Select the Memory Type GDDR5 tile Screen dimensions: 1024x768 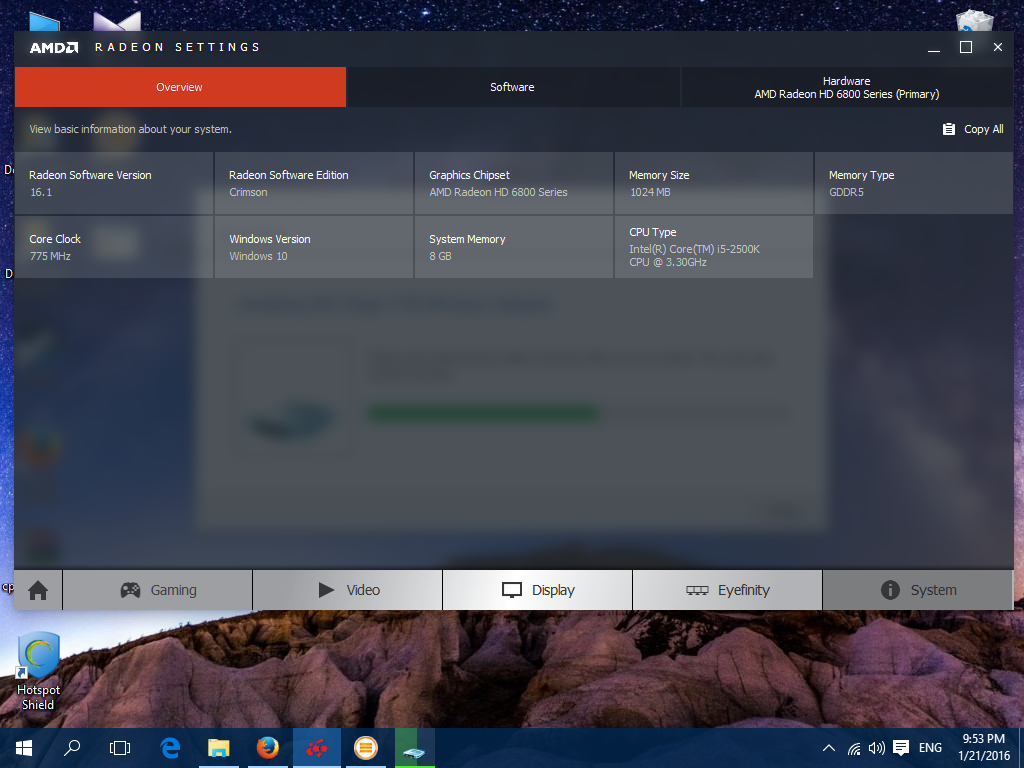coord(914,184)
